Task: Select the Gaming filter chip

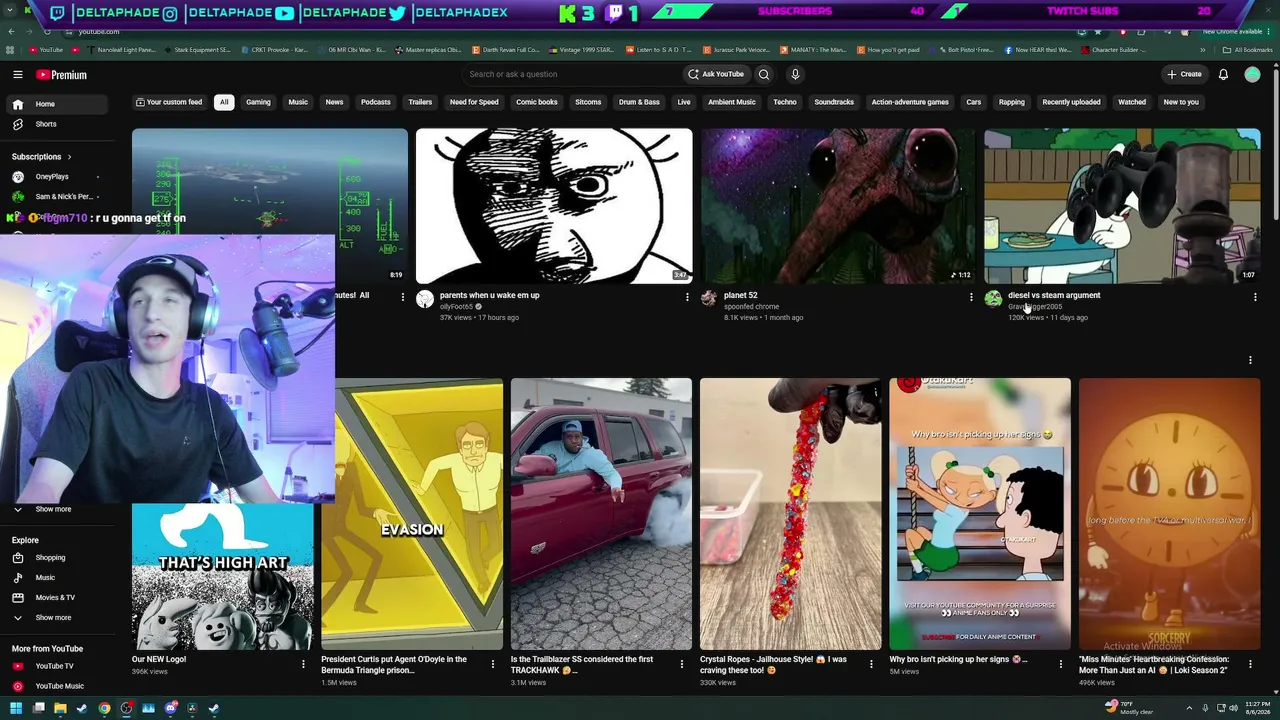Action: click(258, 102)
